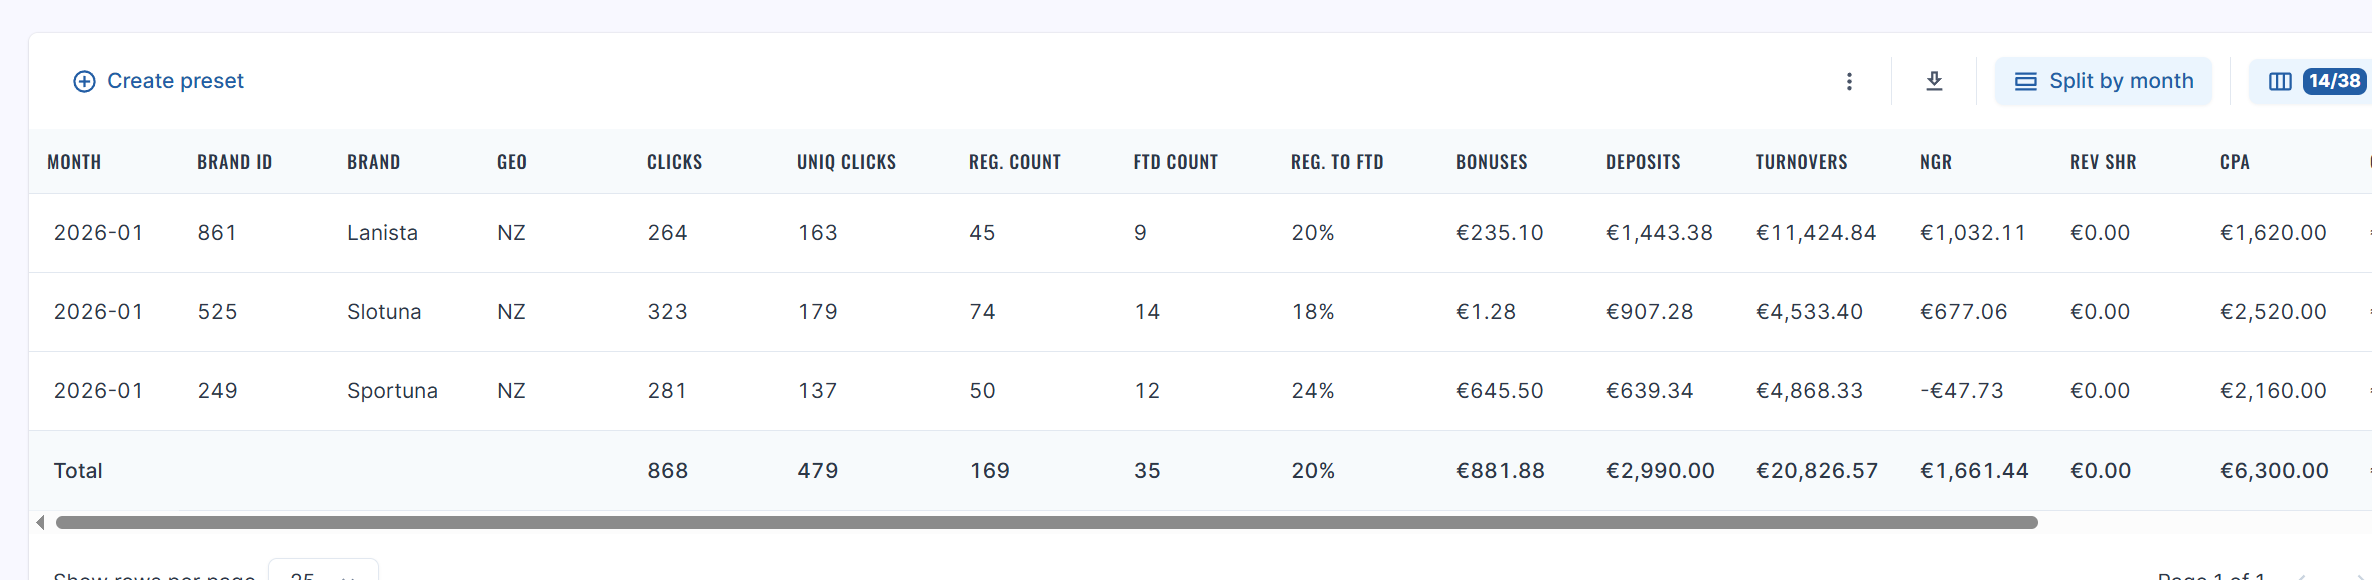Click the Sportuna brand cell

(x=392, y=391)
